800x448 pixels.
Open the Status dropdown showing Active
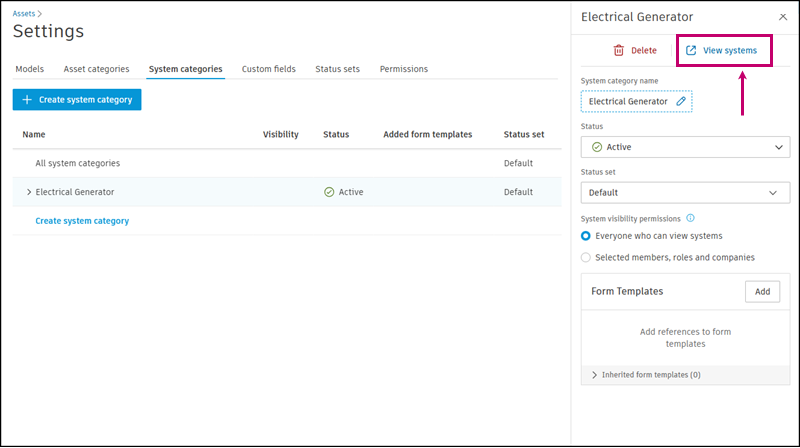[x=685, y=147]
